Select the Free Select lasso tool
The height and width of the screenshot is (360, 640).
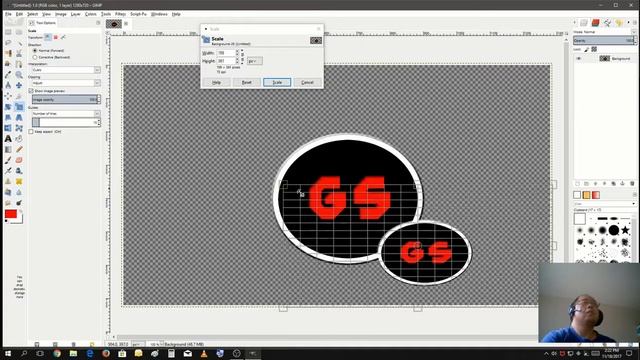(x=8, y=43)
